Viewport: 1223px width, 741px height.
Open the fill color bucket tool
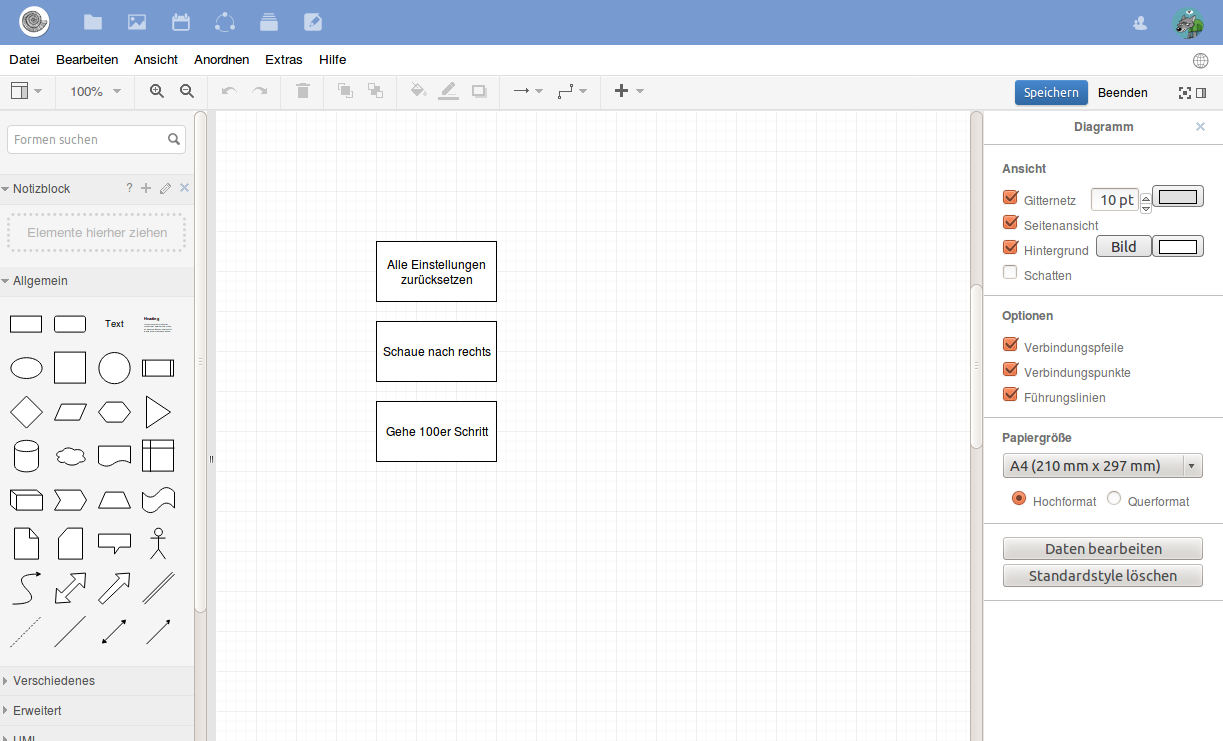[x=418, y=91]
